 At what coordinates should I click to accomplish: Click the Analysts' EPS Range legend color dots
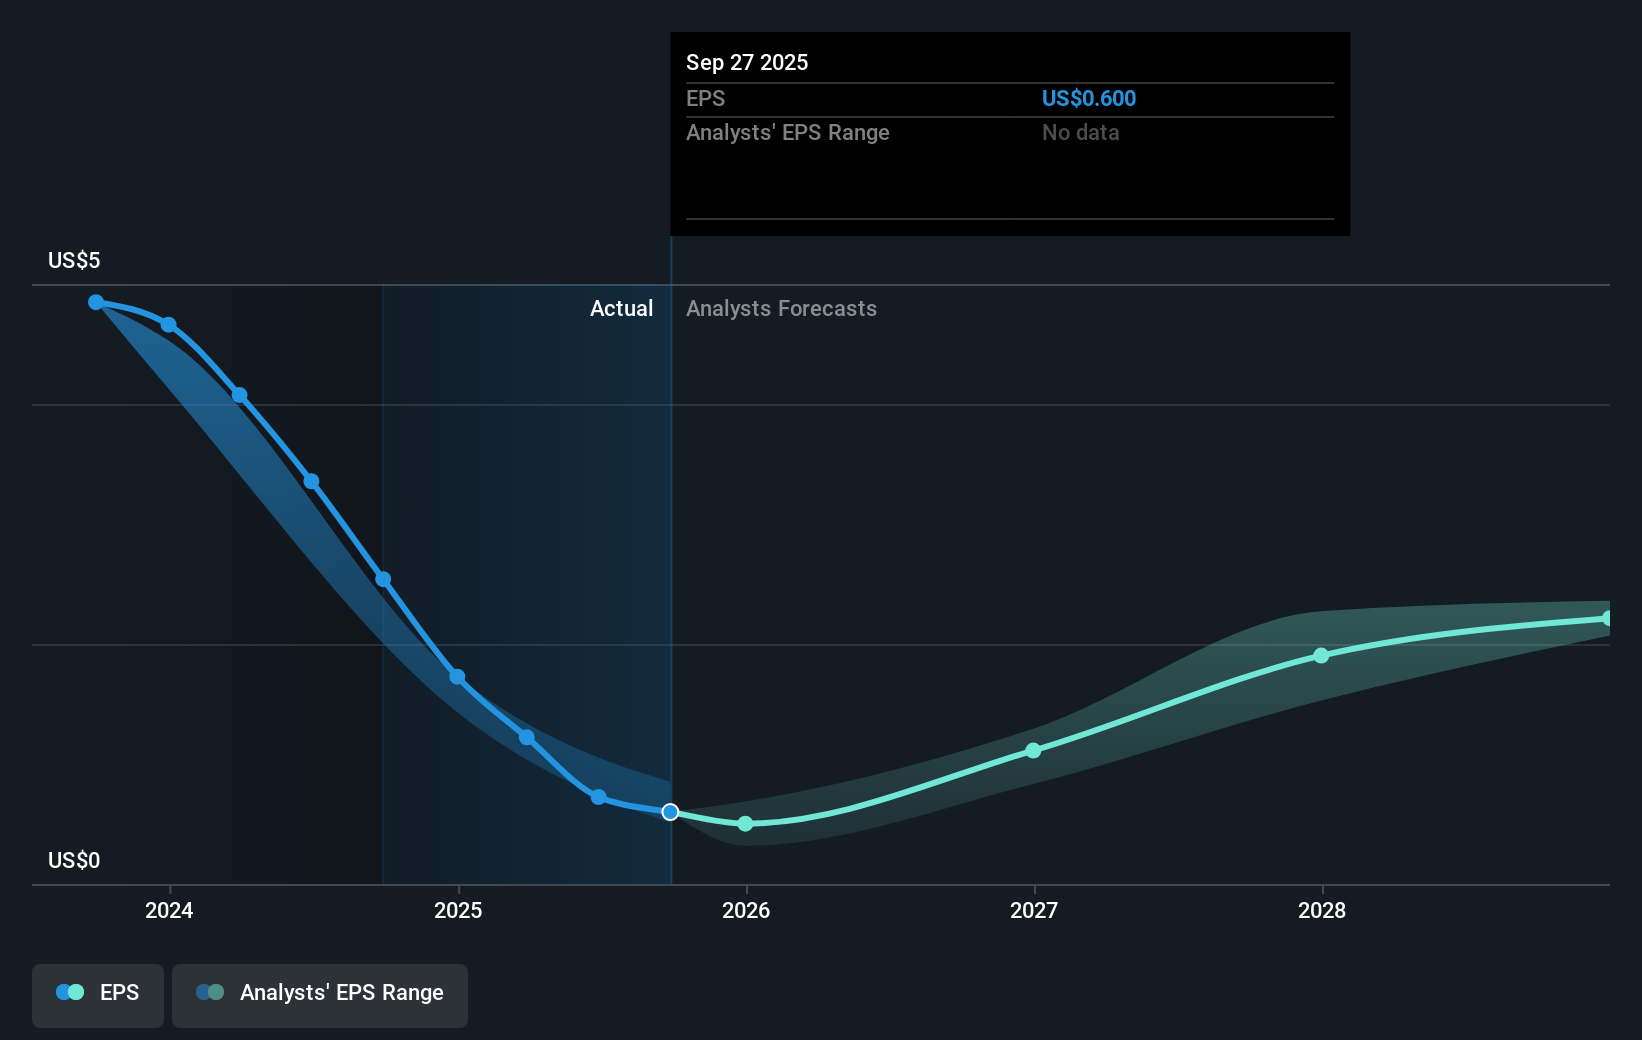pos(210,992)
